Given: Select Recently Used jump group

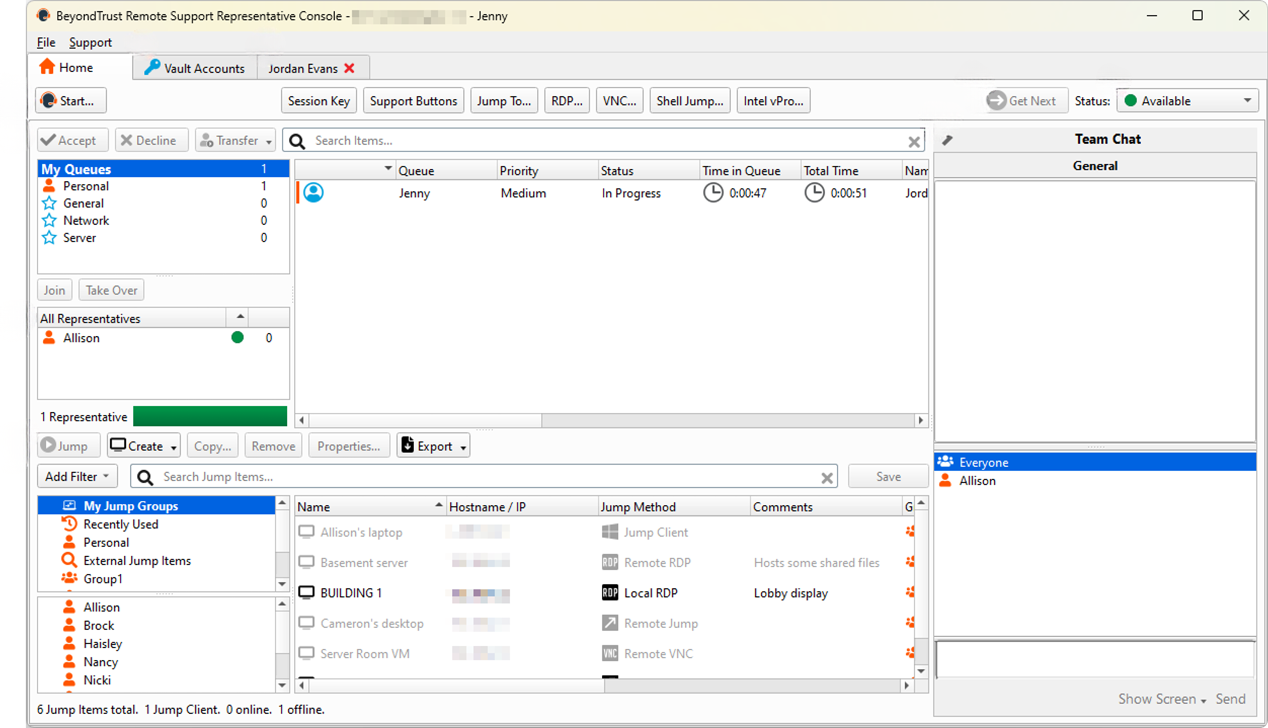Looking at the screenshot, I should click(x=120, y=524).
